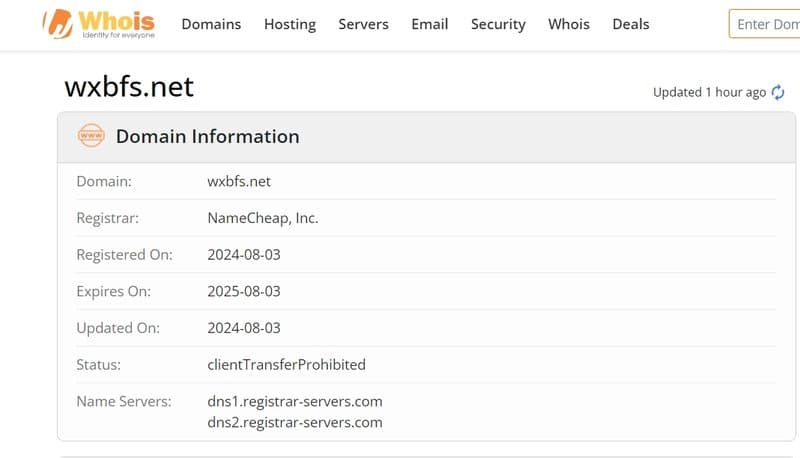This screenshot has width=800, height=458.
Task: Click the registrar name NameCheap, Inc.
Action: click(x=262, y=218)
